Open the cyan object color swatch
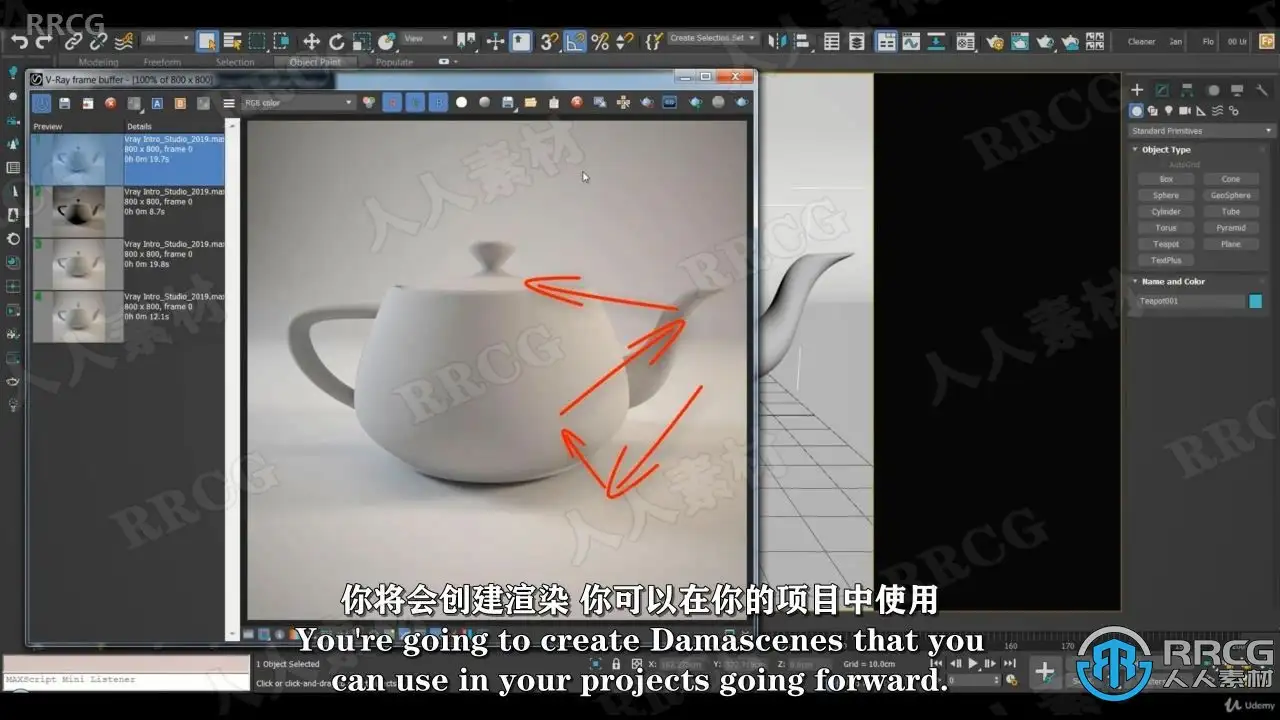1280x720 pixels. tap(1256, 301)
